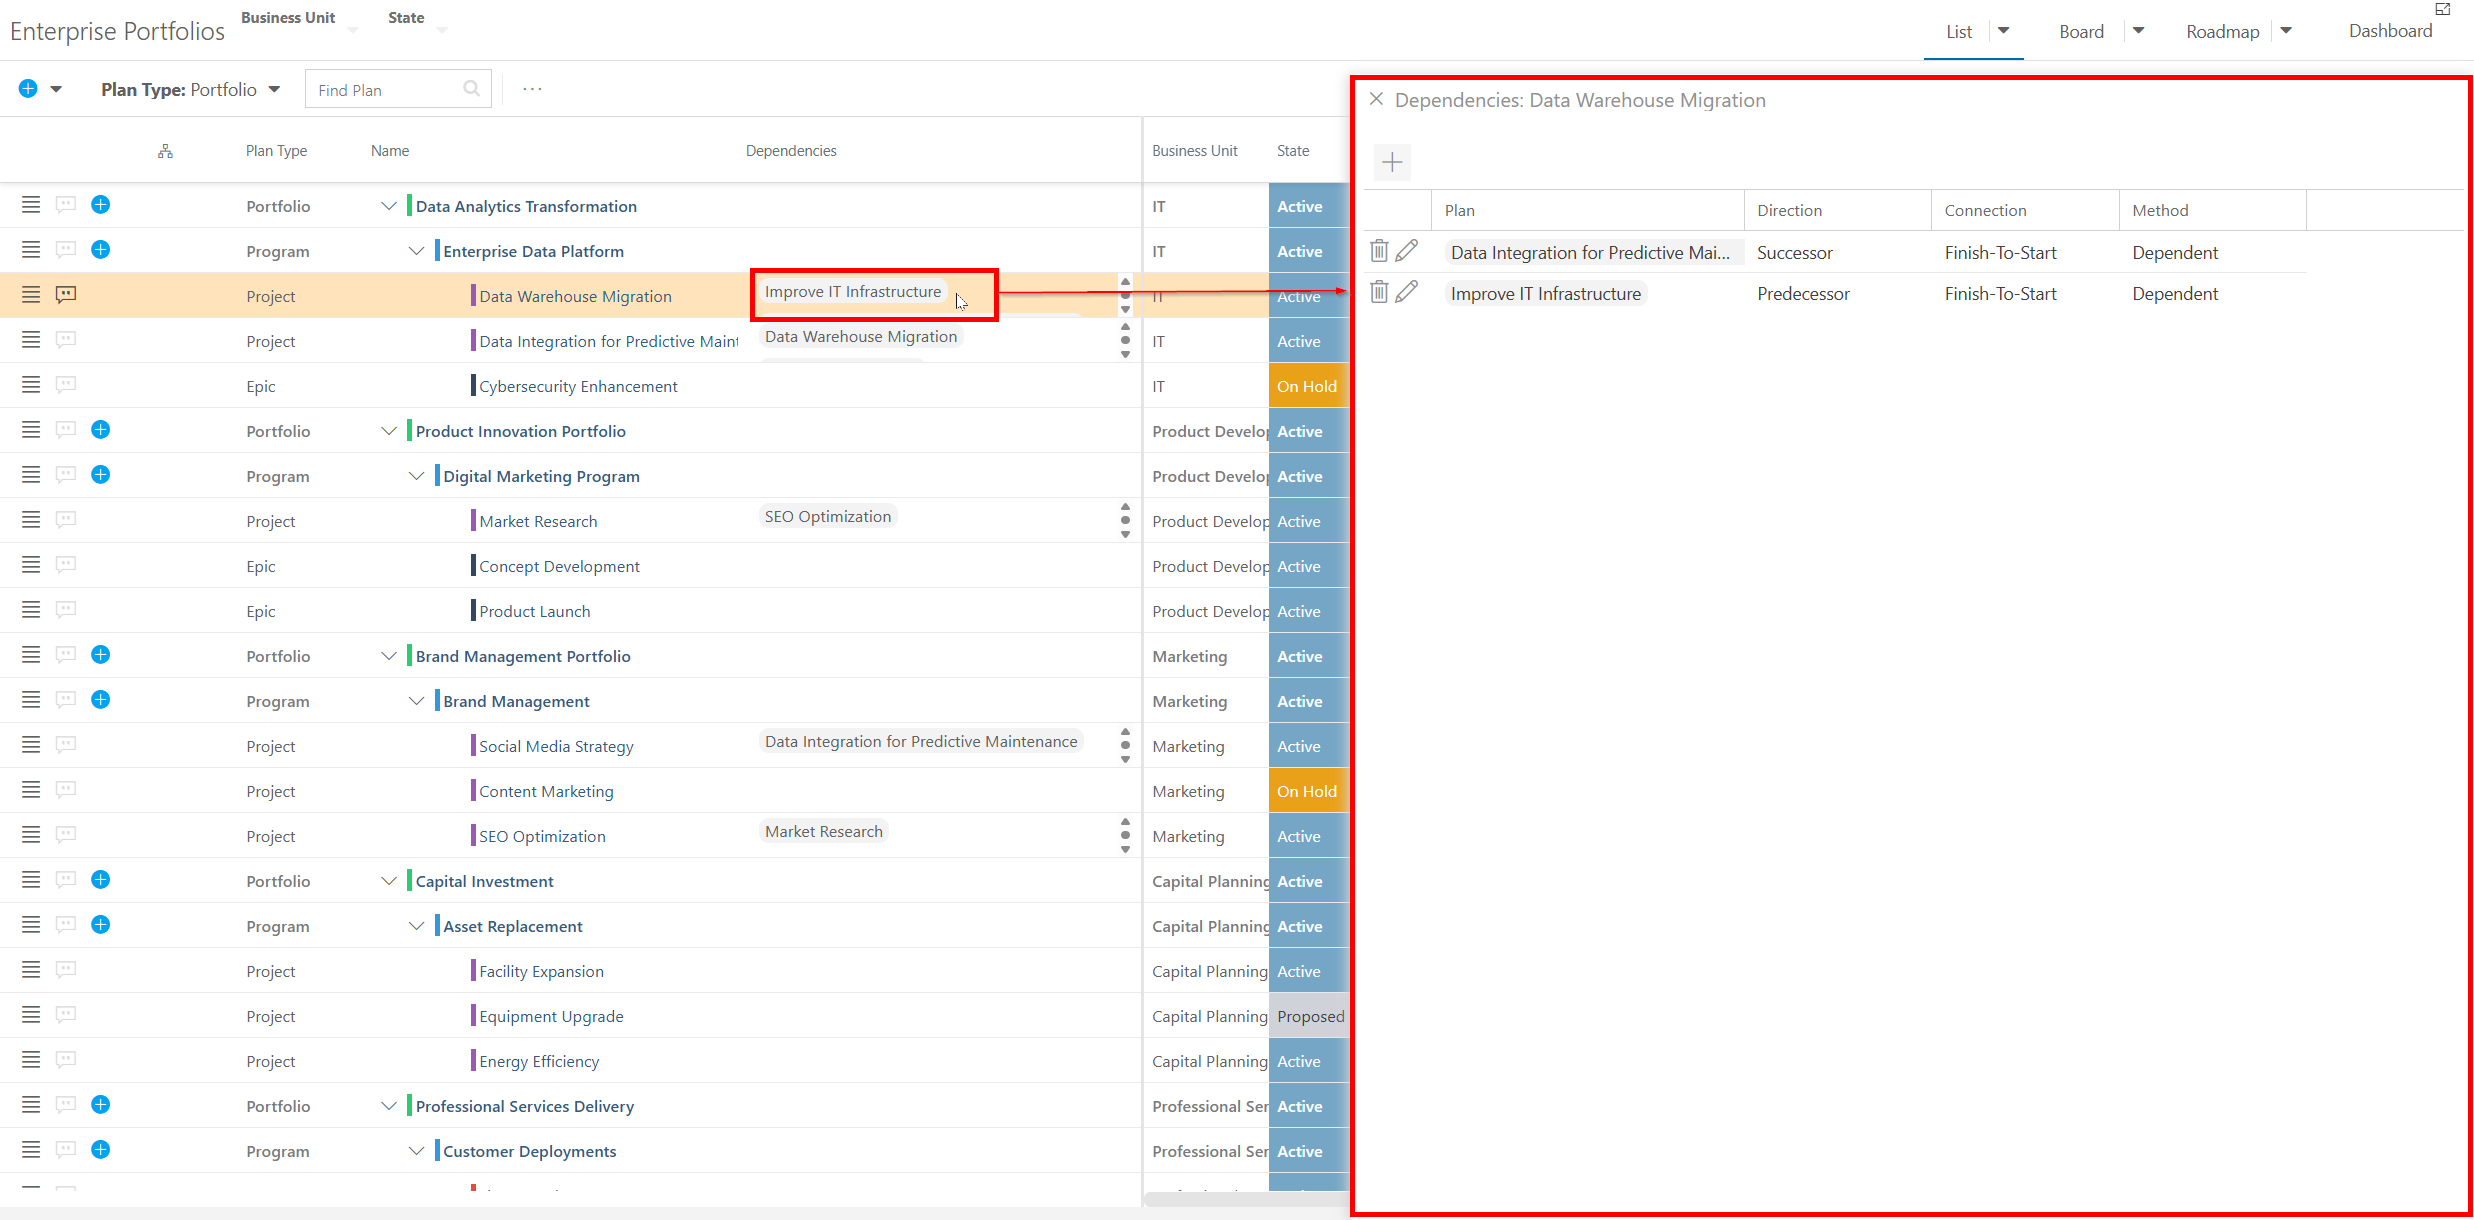Viewport: 2474px width, 1220px height.
Task: Collapse the Brand Management program
Action: [416, 701]
